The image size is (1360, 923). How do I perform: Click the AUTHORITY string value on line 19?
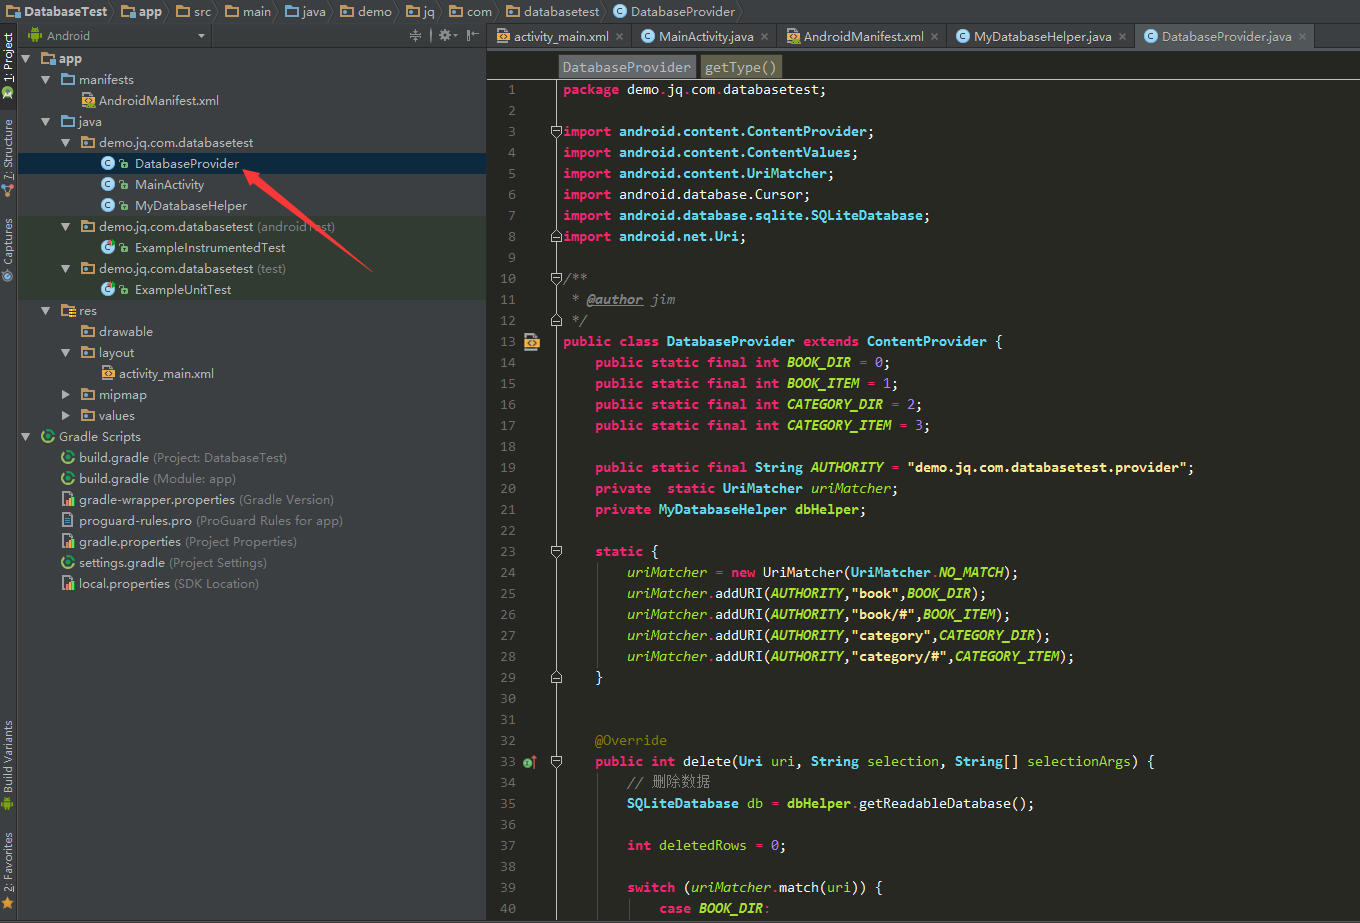[1046, 468]
